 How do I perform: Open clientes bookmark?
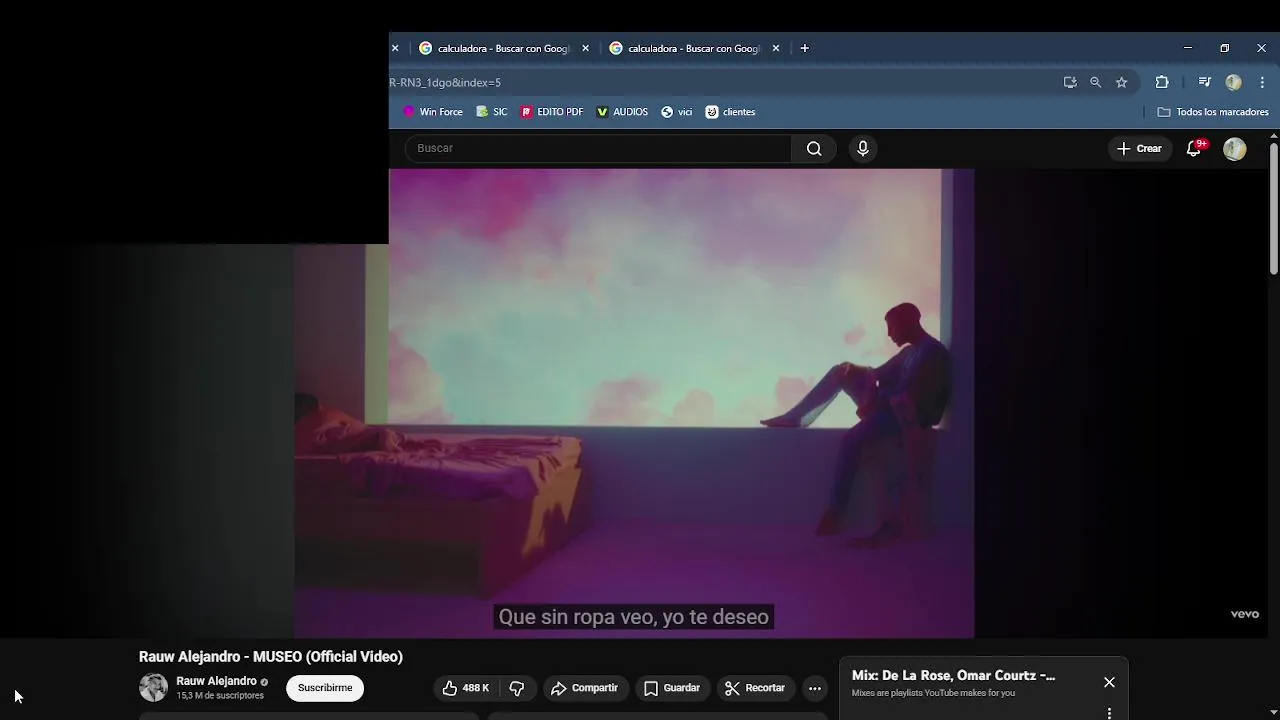(730, 112)
